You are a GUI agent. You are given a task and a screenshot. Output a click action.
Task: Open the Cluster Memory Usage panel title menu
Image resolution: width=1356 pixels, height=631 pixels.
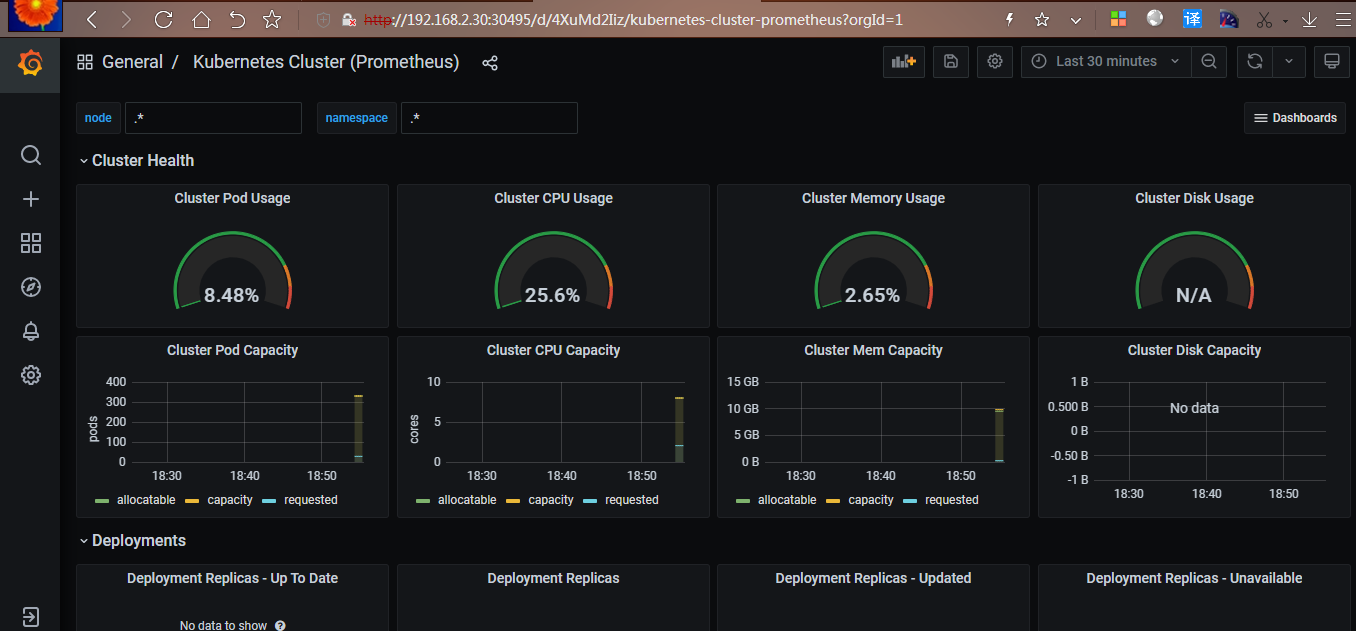click(x=873, y=198)
